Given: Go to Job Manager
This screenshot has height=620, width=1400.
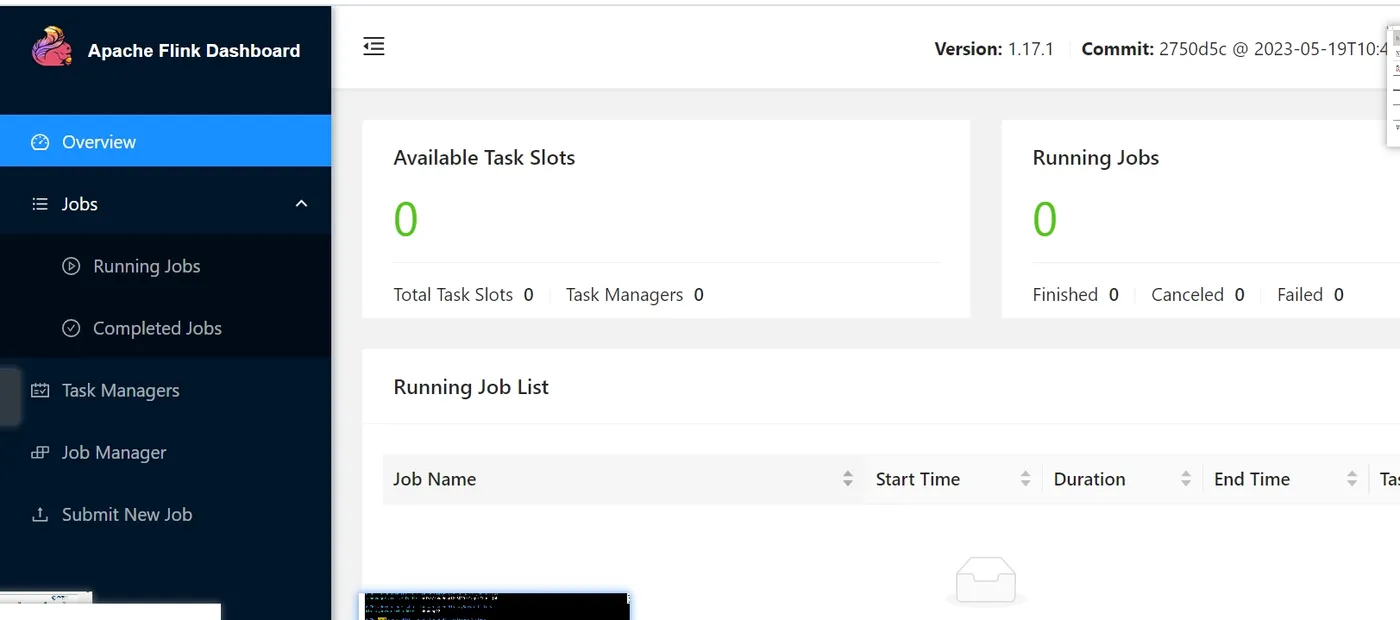Looking at the screenshot, I should (165, 452).
